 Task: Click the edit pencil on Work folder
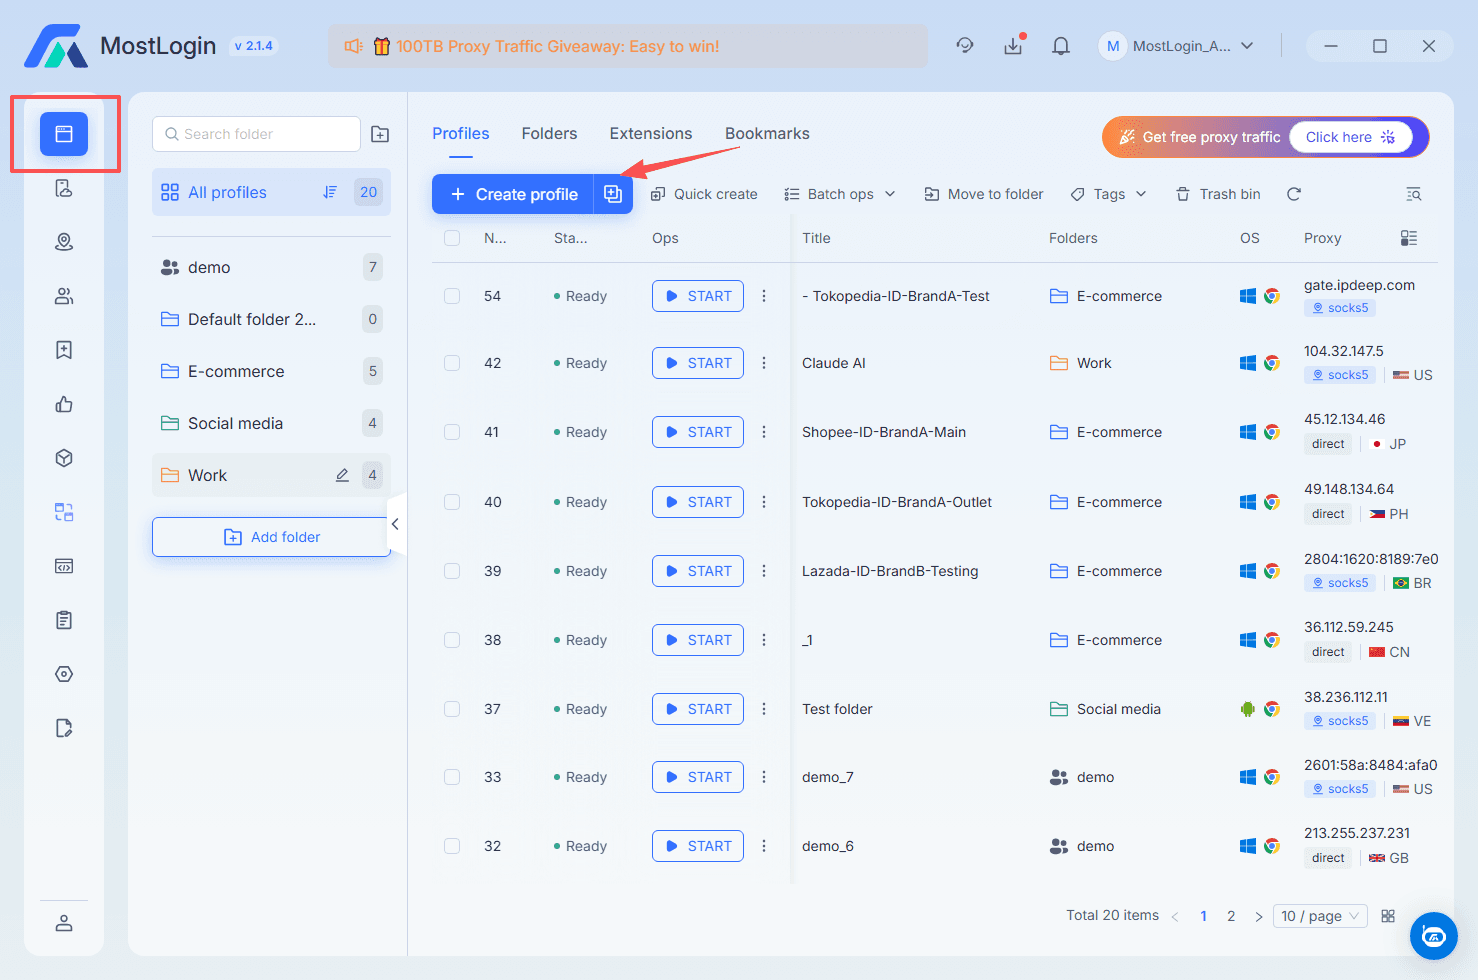(342, 475)
